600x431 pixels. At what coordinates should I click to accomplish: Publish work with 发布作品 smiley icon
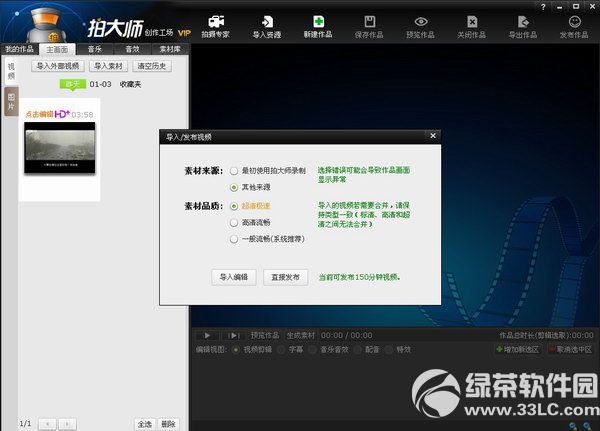click(x=574, y=26)
